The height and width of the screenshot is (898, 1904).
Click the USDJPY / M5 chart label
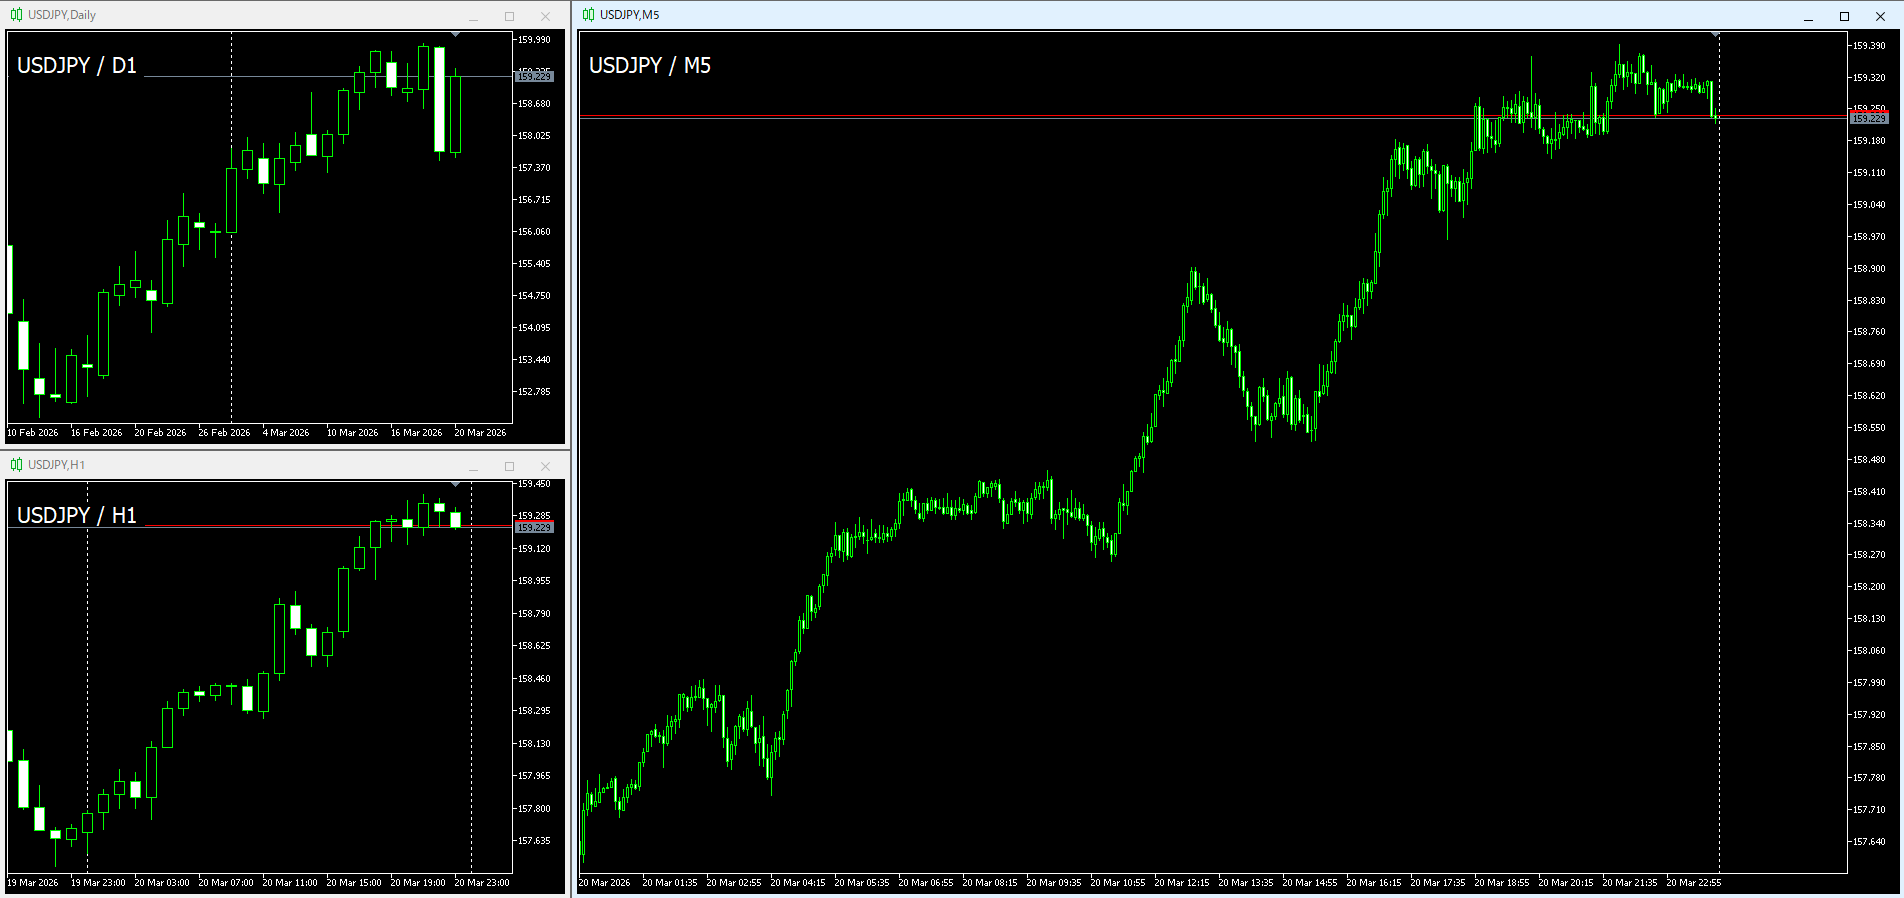click(x=650, y=65)
